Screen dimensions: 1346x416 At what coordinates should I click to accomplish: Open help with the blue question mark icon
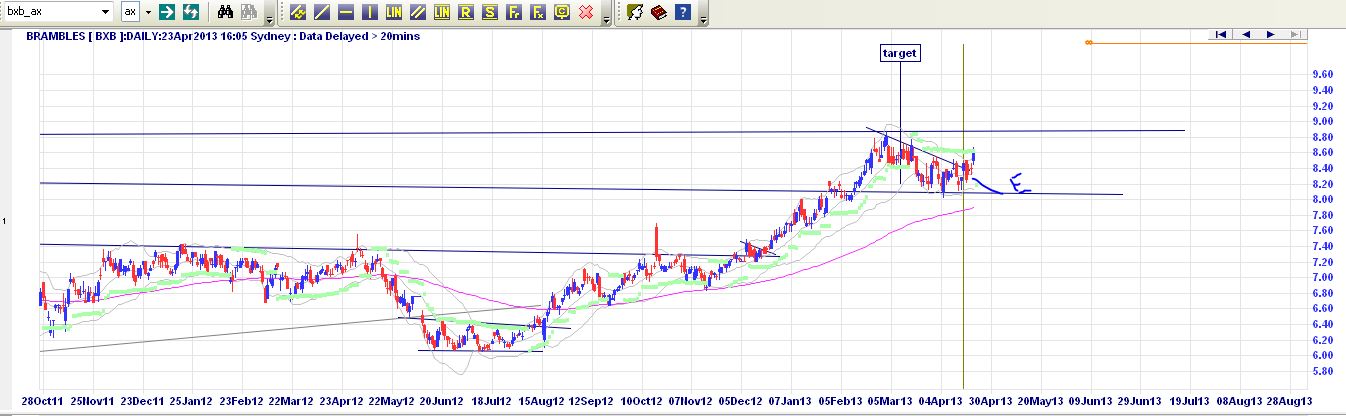[x=682, y=12]
